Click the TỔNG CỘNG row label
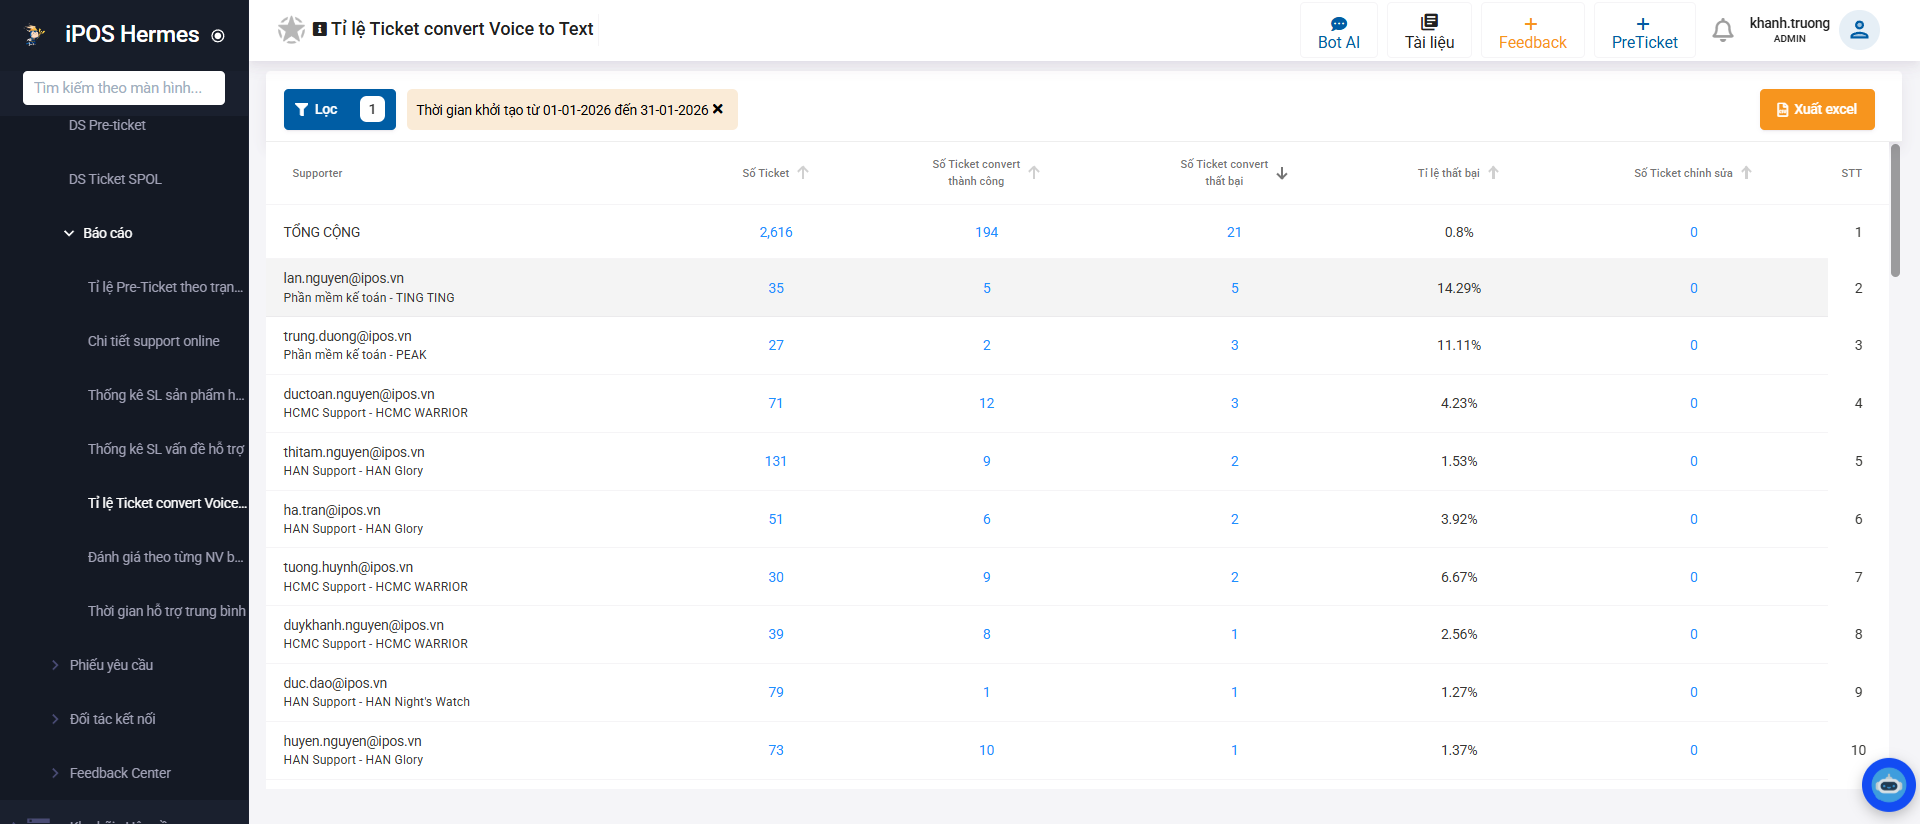The image size is (1920, 824). (x=322, y=232)
